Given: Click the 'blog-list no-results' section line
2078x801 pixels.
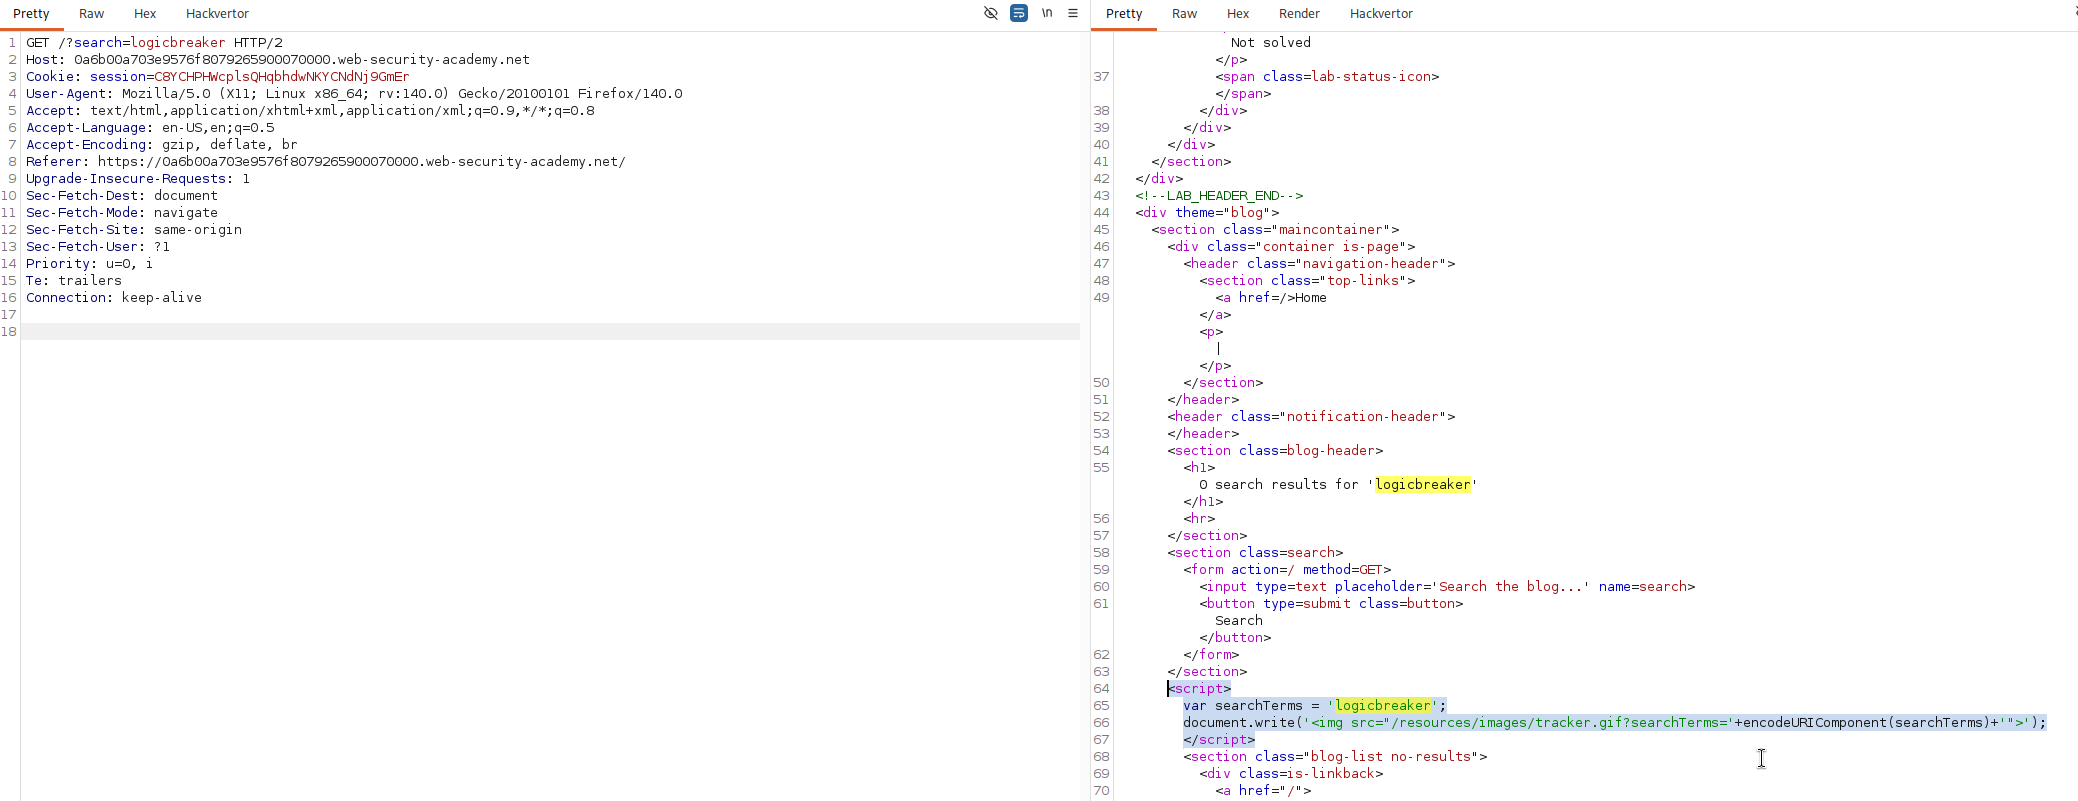Looking at the screenshot, I should [1335, 757].
